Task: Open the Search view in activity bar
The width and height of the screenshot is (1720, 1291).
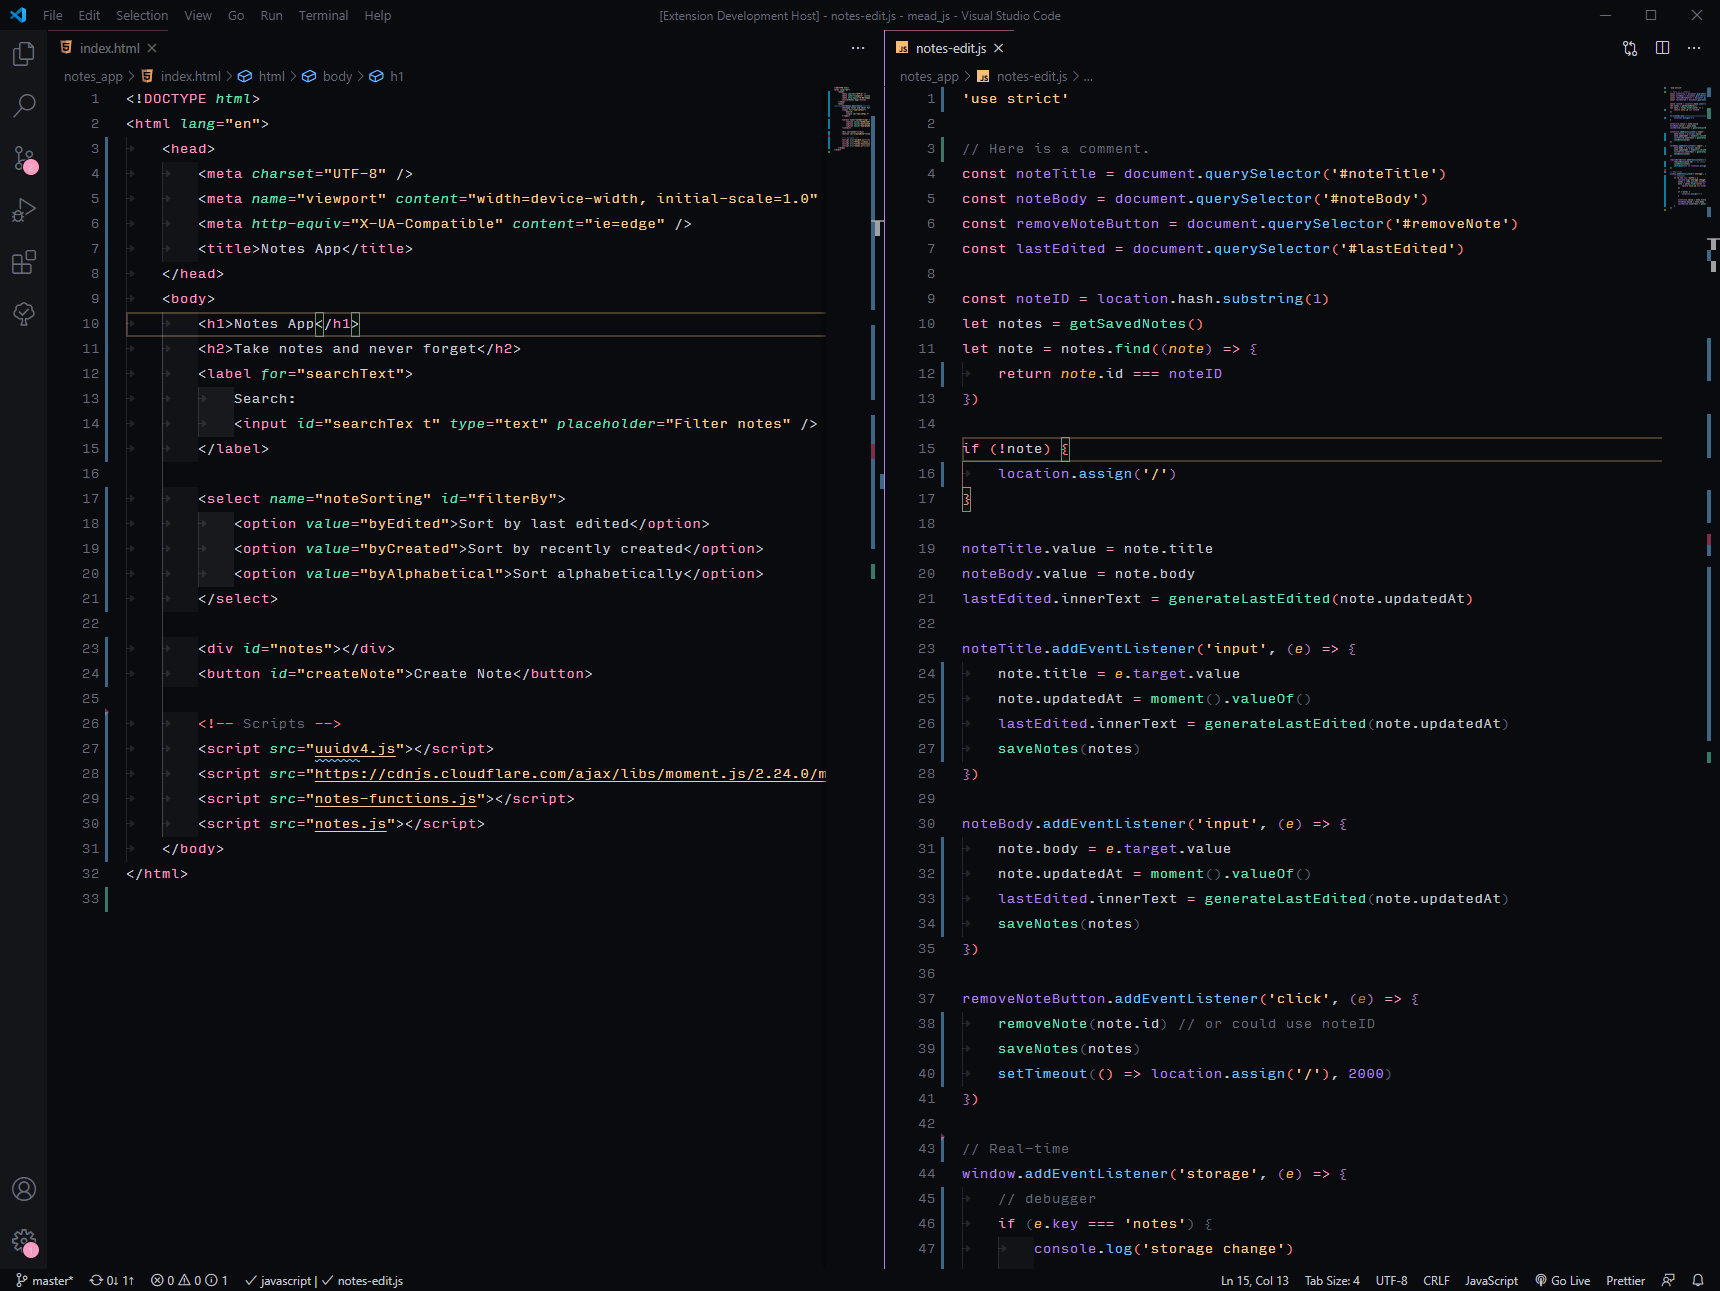Action: coord(24,106)
